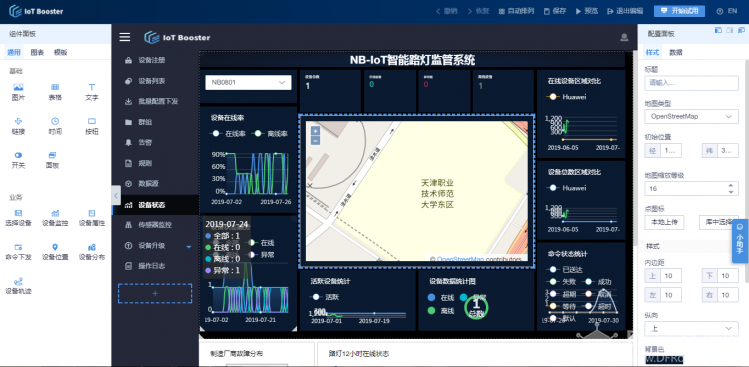Viewport: 749px width, 367px height.
Task: Click the dashed add-menu plus box
Action: click(155, 293)
